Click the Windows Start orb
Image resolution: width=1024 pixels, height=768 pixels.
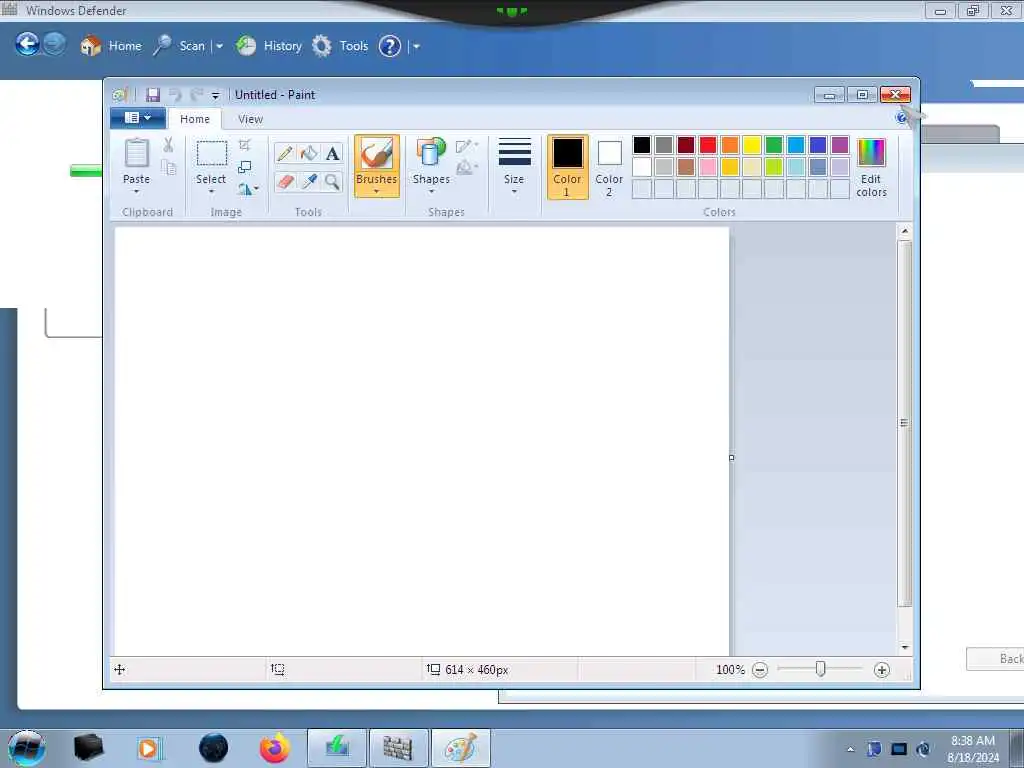27,748
